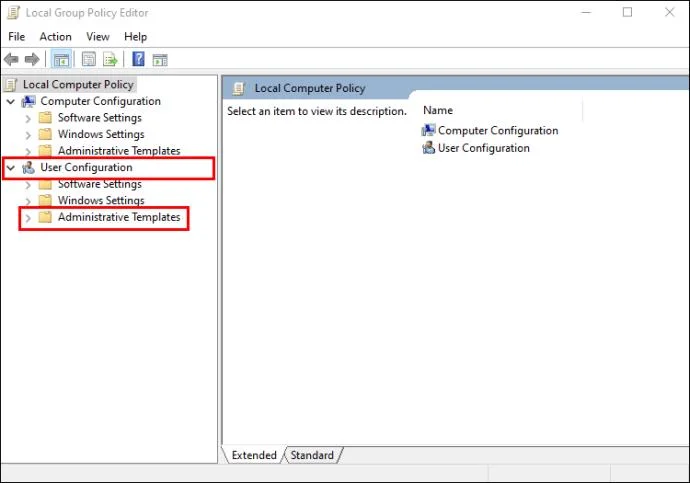The image size is (690, 483).
Task: Click Windows Settings folder icon under Computer Configuration
Action: point(45,134)
